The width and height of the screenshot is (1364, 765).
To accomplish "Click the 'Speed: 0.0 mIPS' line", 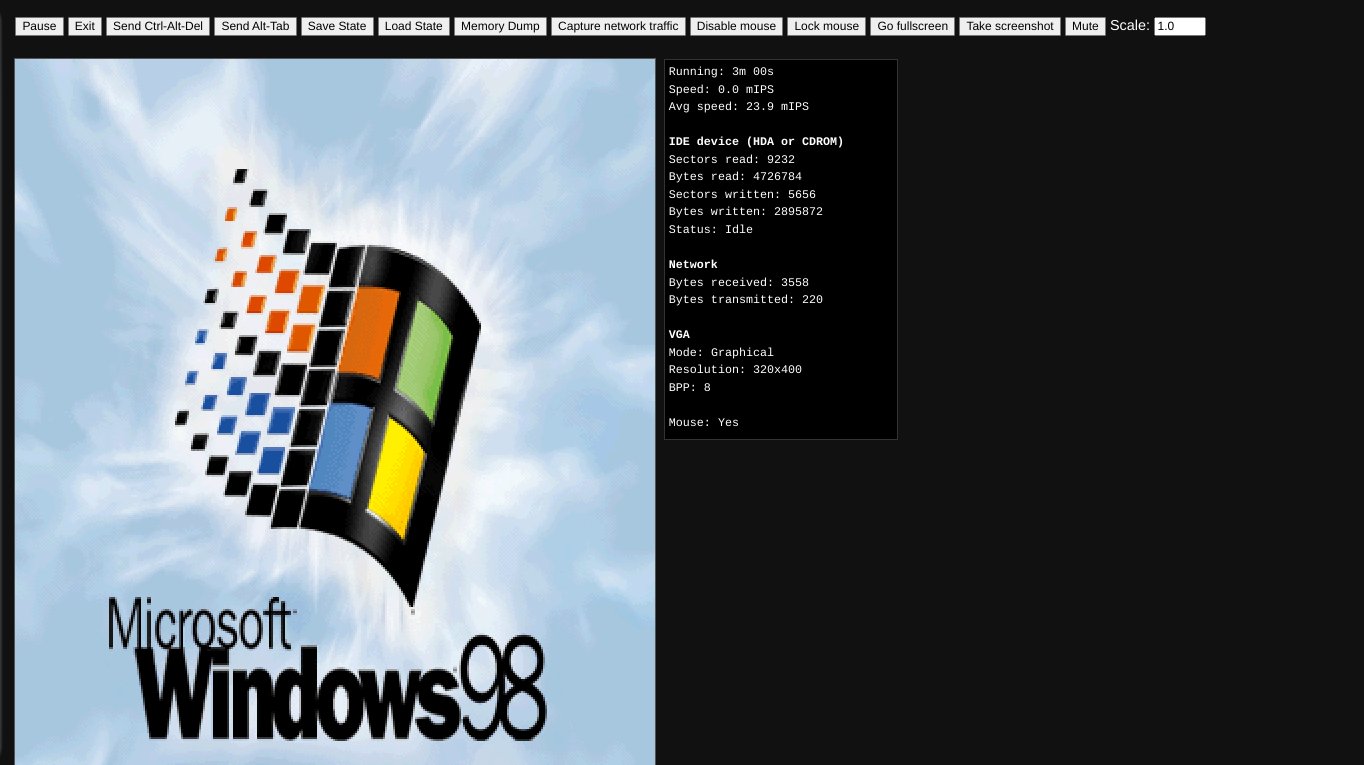I will [x=721, y=90].
